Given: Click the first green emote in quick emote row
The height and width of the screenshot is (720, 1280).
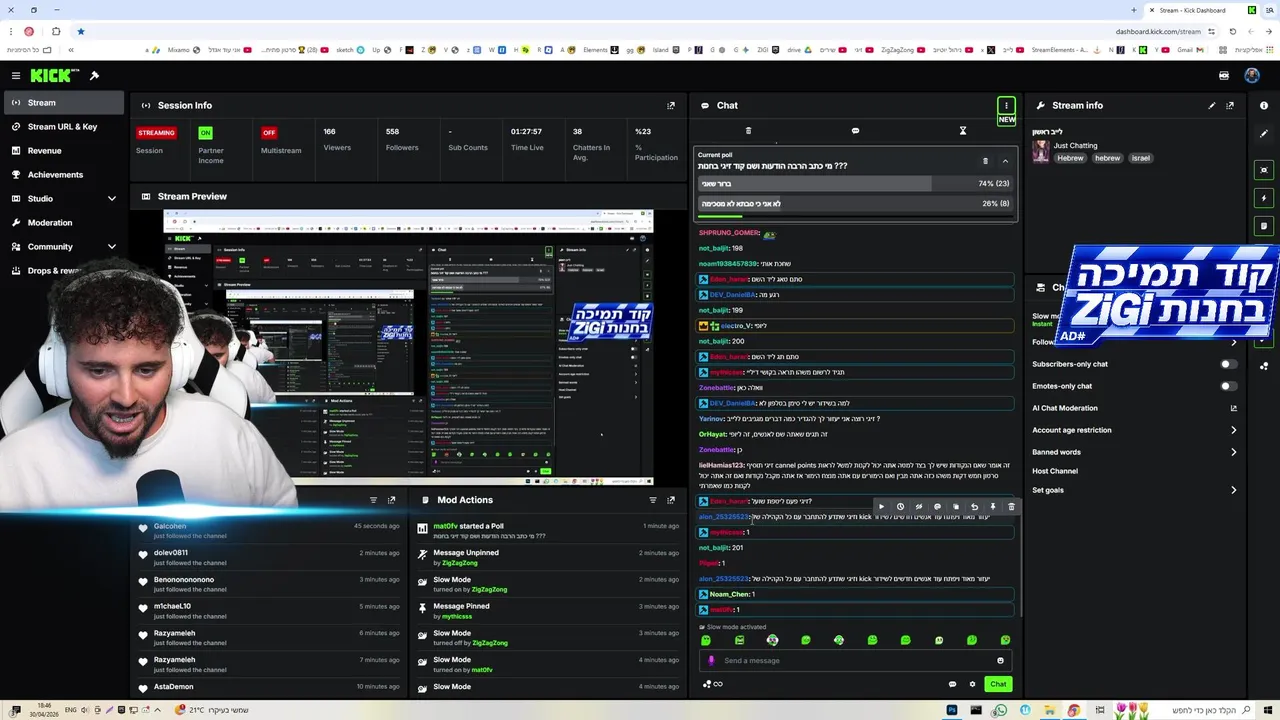Looking at the screenshot, I should (706, 640).
